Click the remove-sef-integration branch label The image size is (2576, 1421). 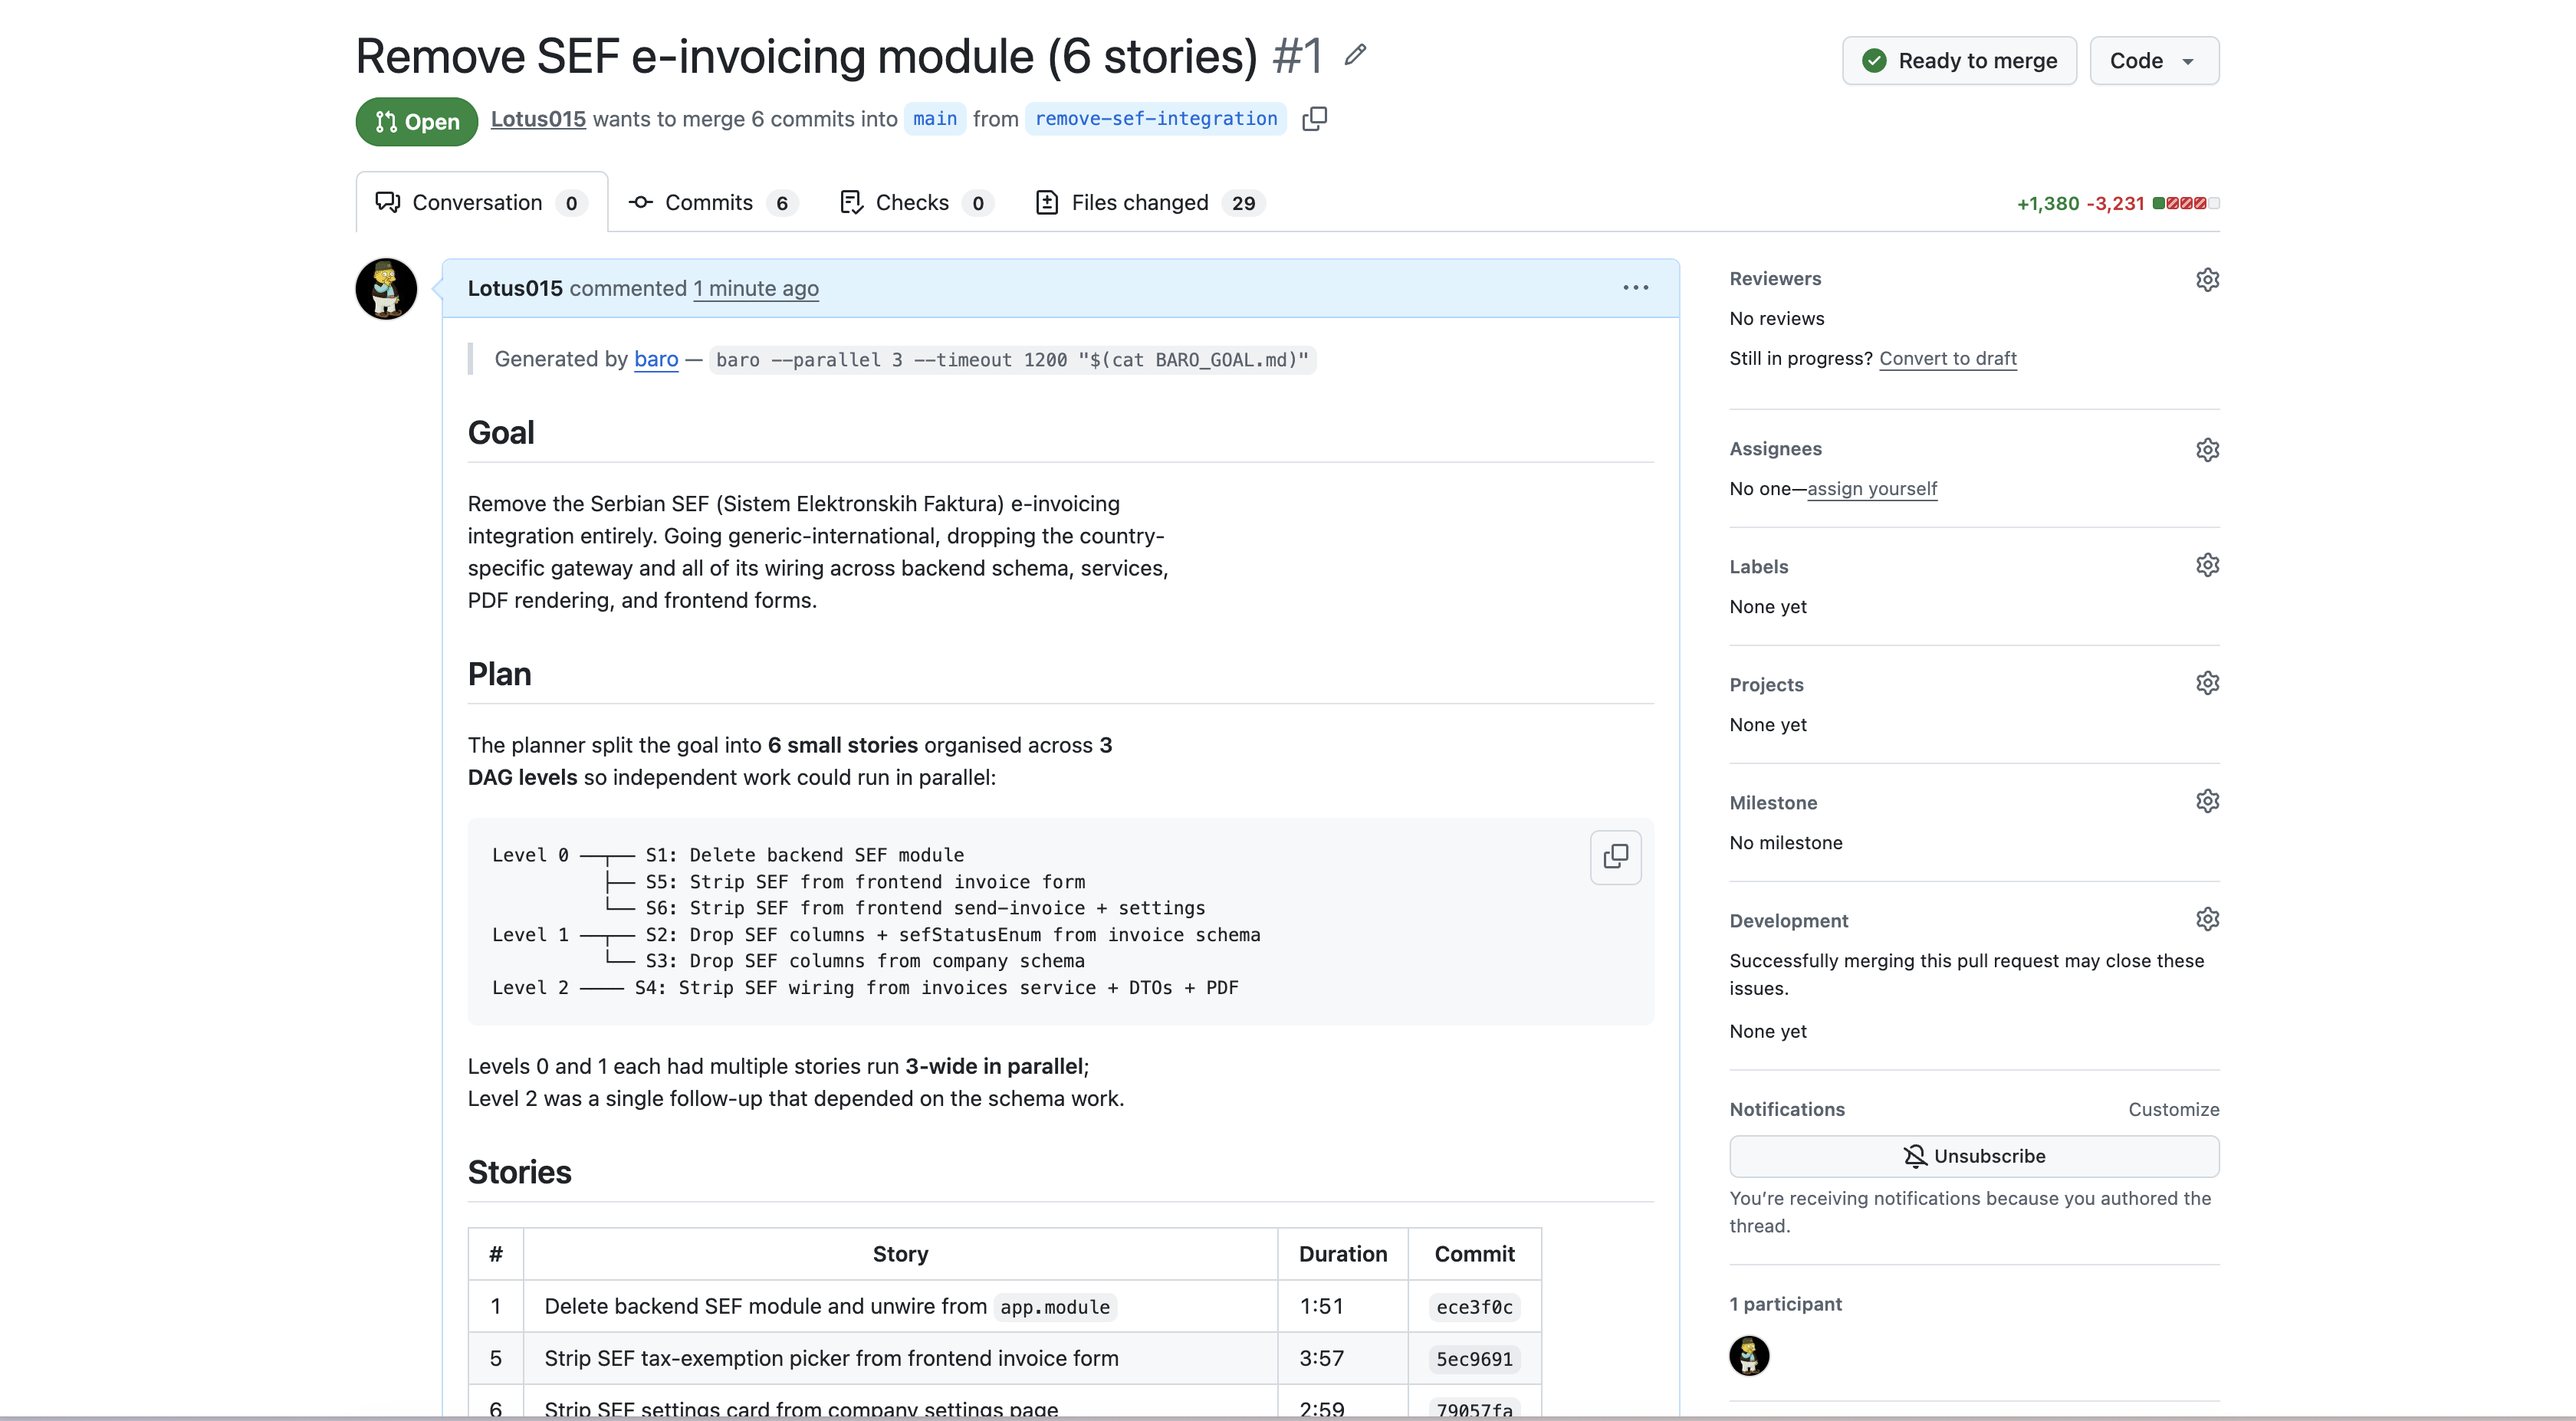point(1156,119)
